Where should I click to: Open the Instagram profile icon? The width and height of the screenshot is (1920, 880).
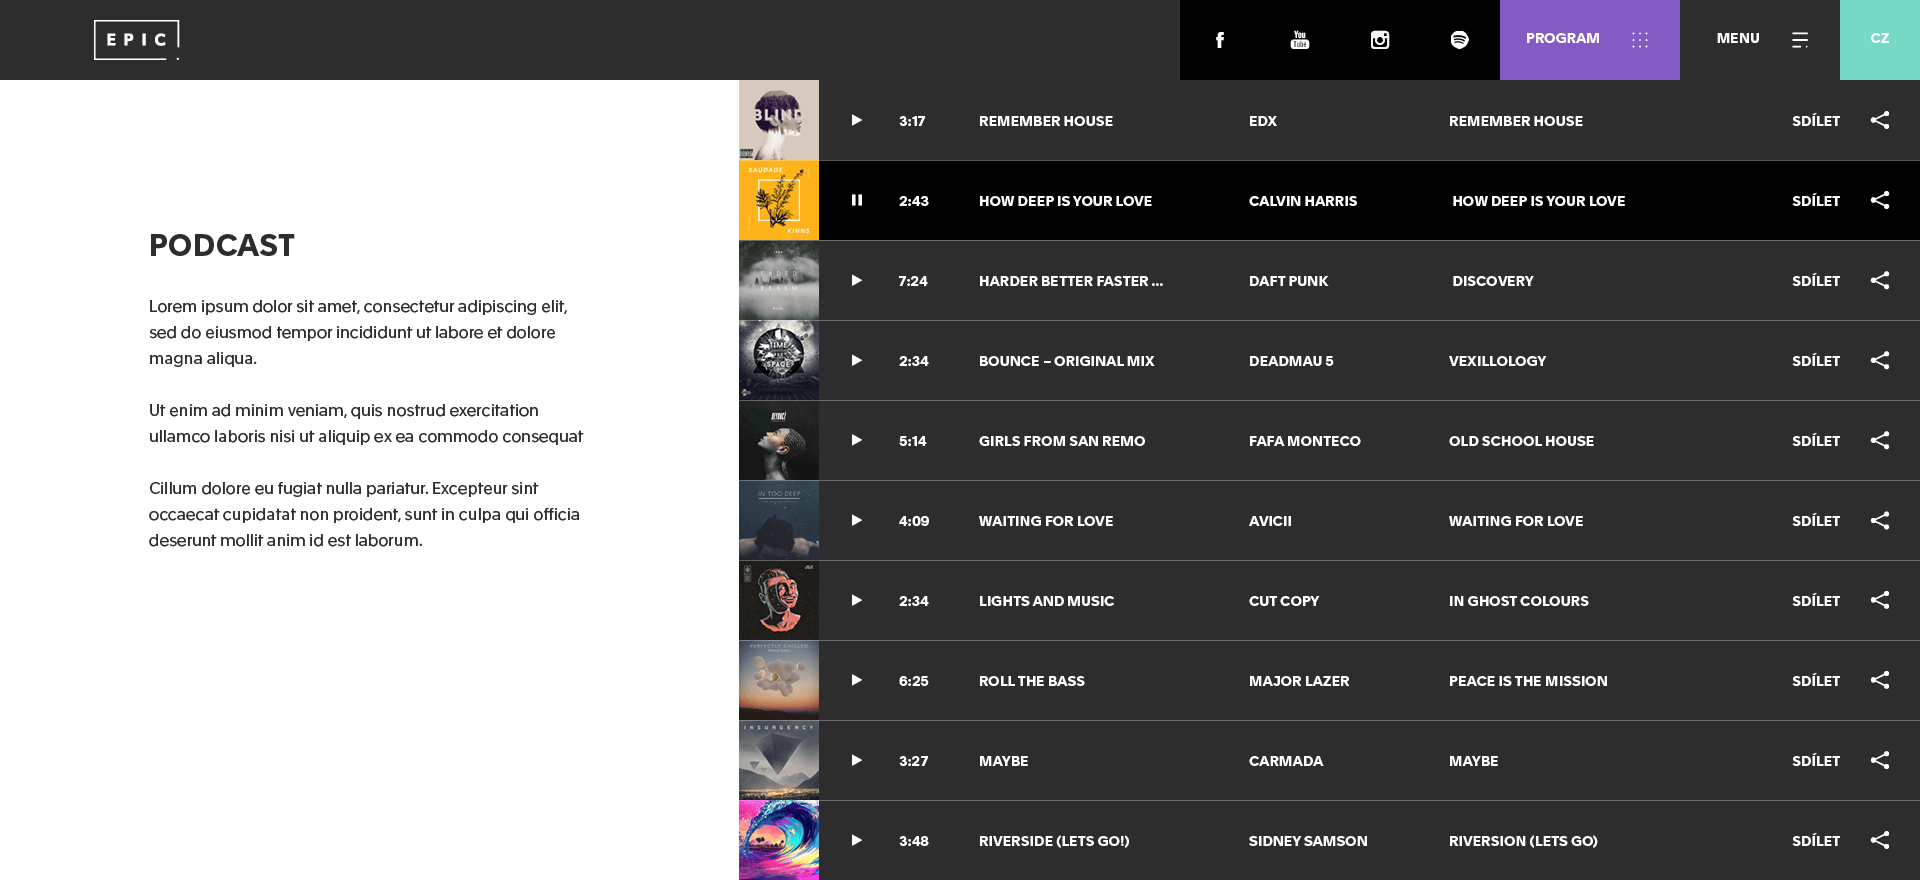point(1379,40)
